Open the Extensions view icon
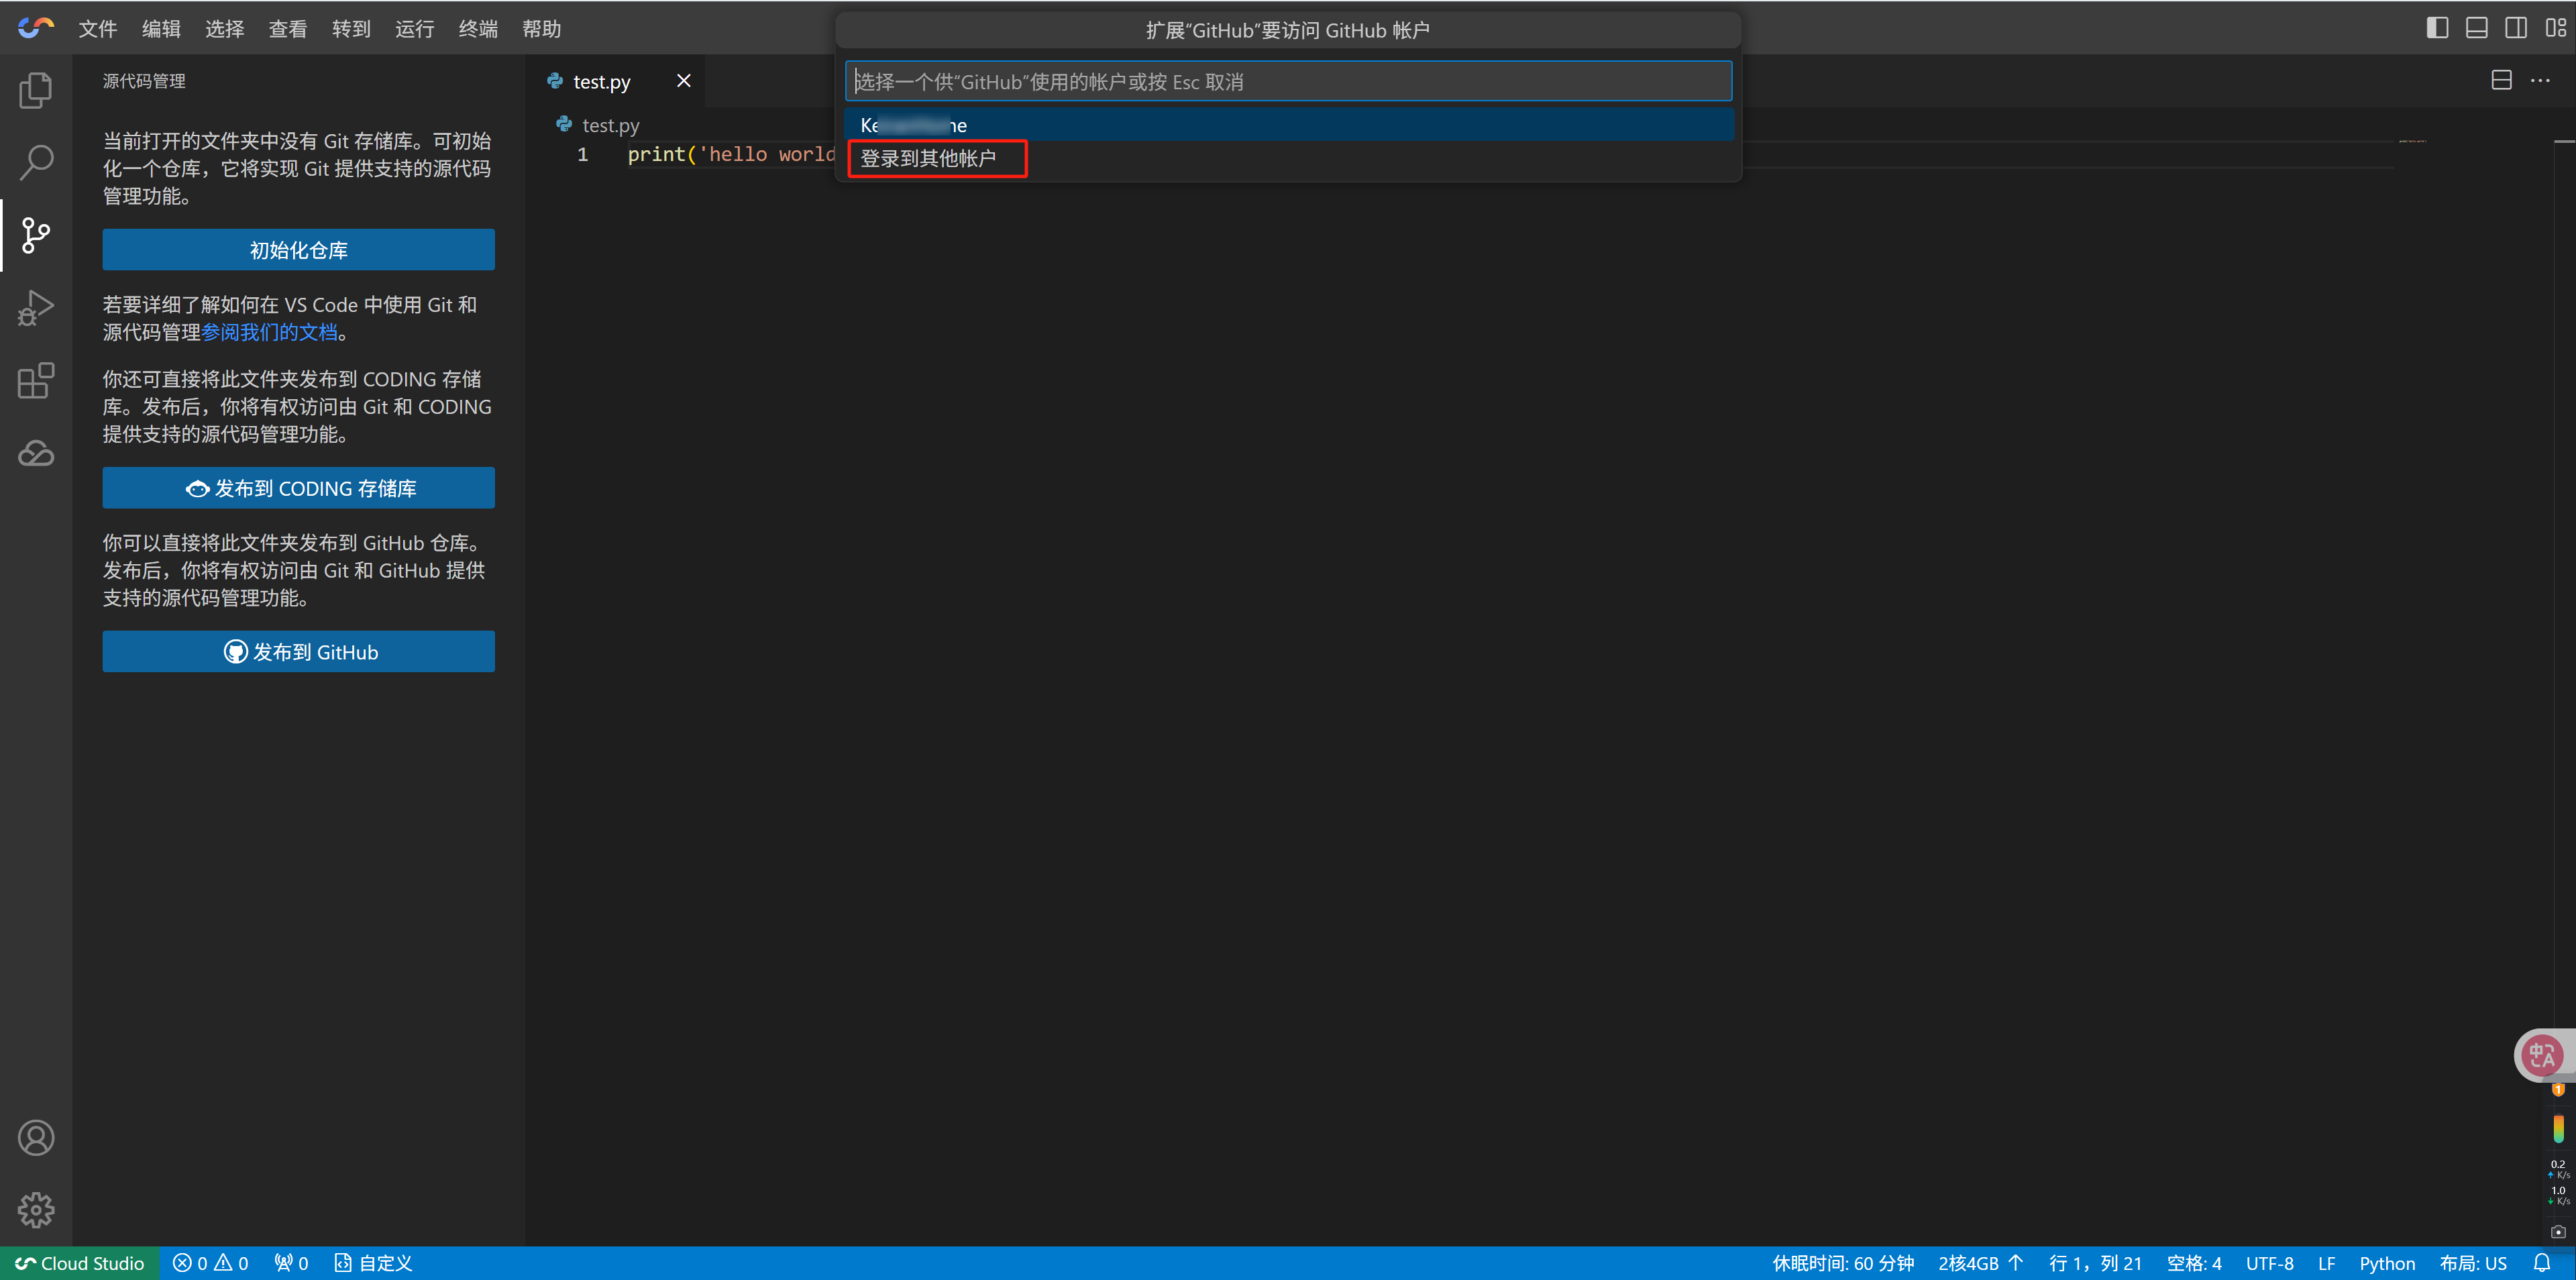2576x1280 pixels. click(x=36, y=380)
